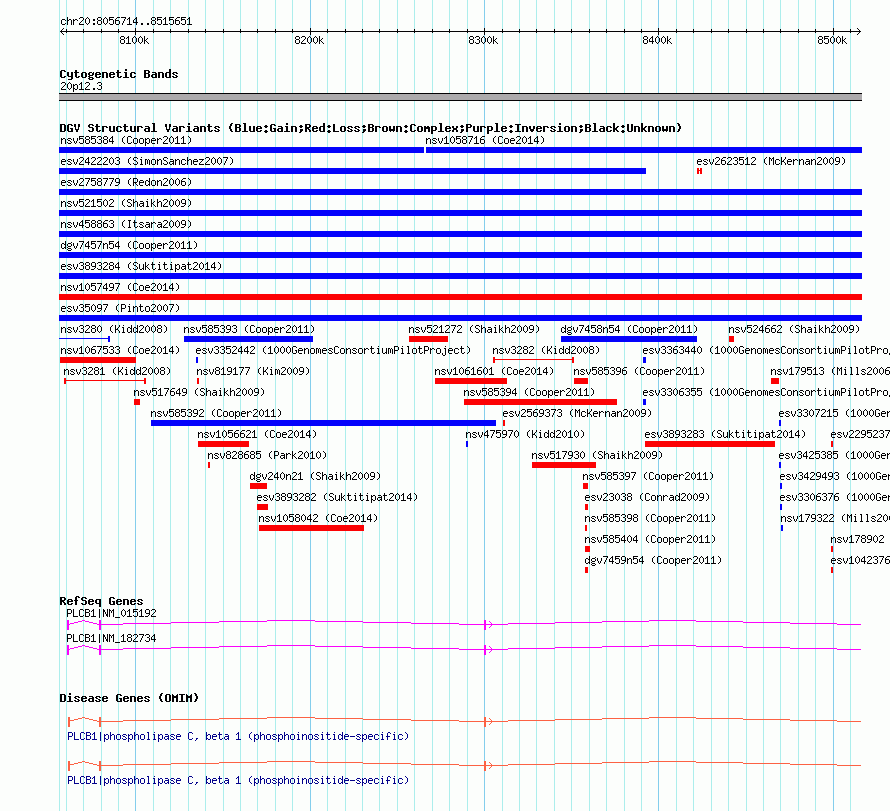
Task: Select nsv585392 (Cooper2011) label
Action: pos(216,413)
